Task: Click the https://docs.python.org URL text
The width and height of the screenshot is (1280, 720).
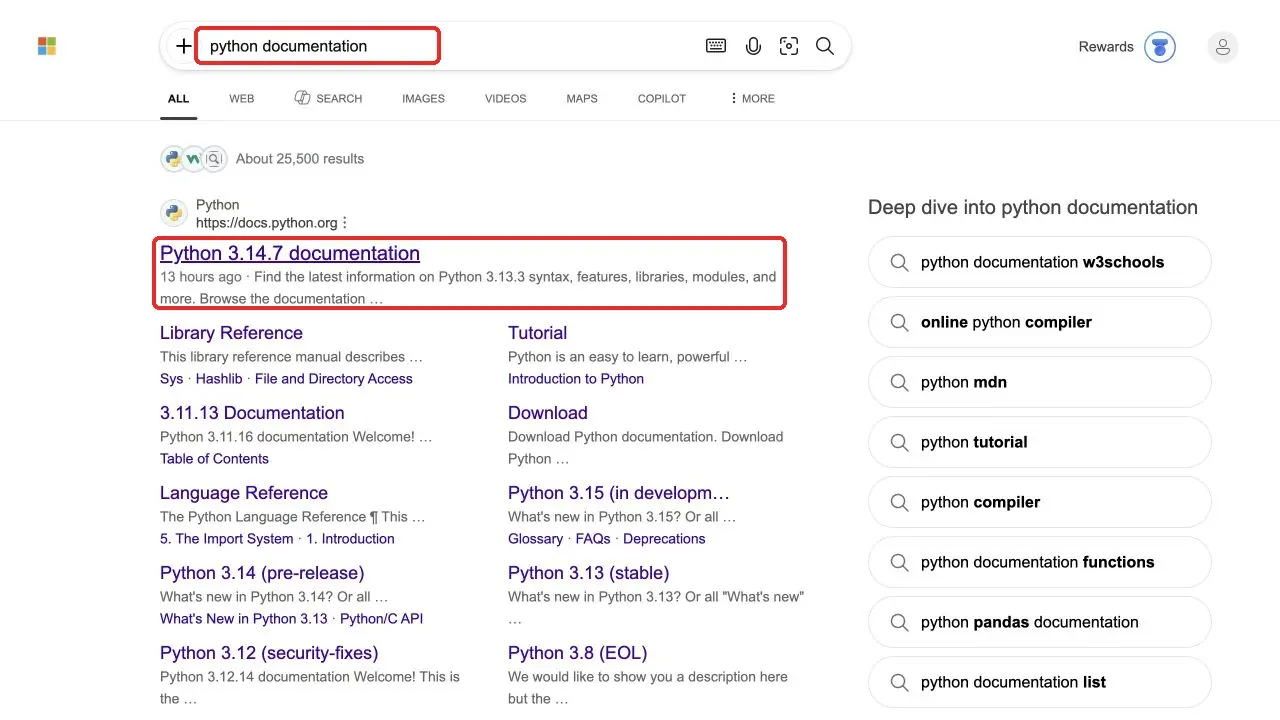Action: coord(267,223)
